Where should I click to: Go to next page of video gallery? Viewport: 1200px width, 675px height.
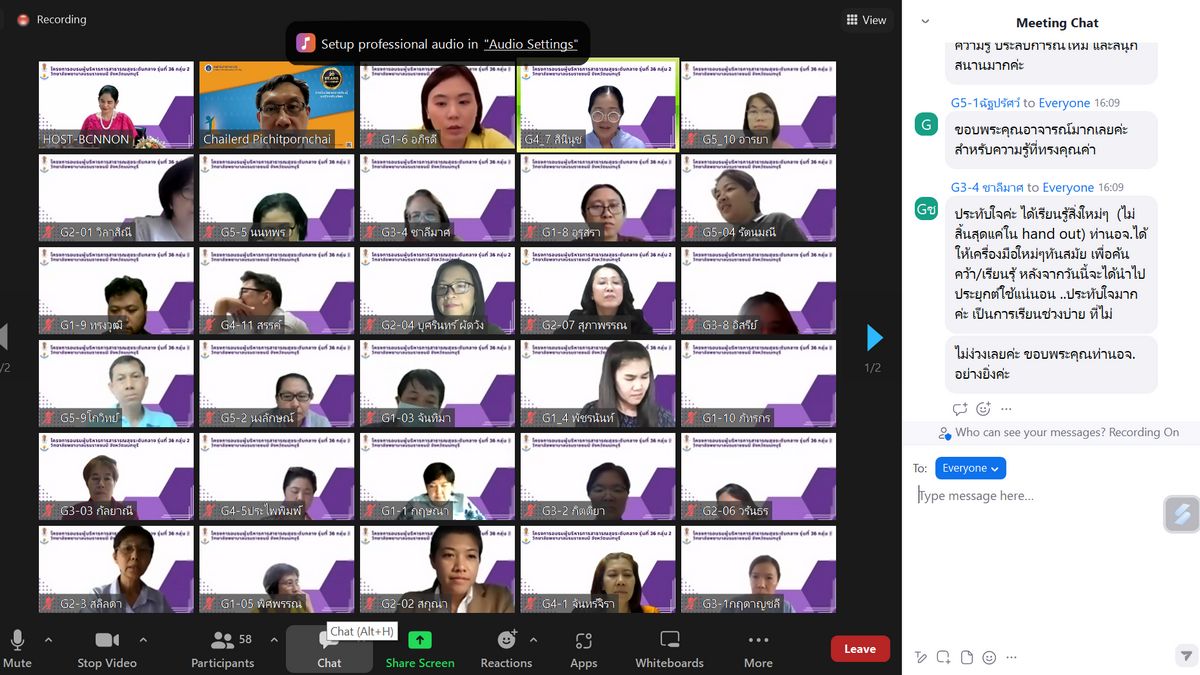click(874, 338)
